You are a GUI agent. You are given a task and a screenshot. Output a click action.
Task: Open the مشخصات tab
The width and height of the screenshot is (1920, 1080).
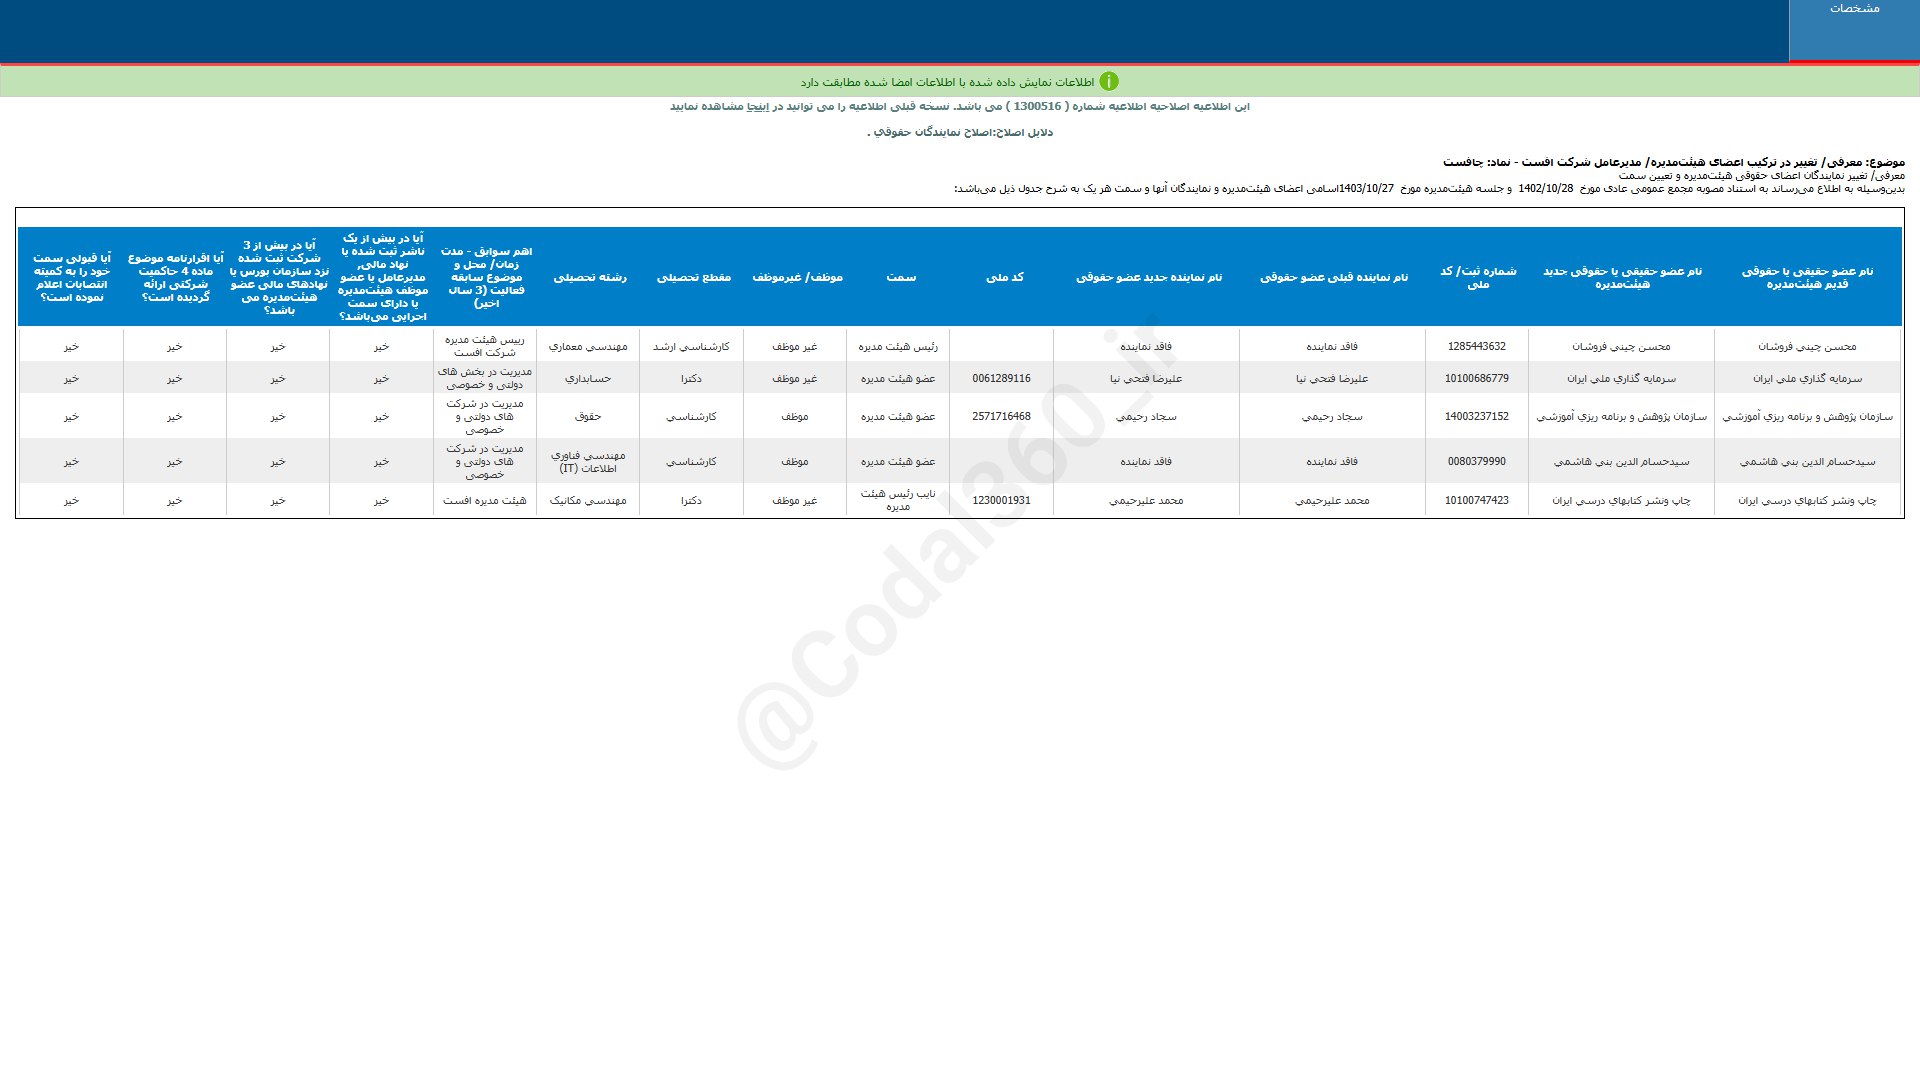[1854, 9]
